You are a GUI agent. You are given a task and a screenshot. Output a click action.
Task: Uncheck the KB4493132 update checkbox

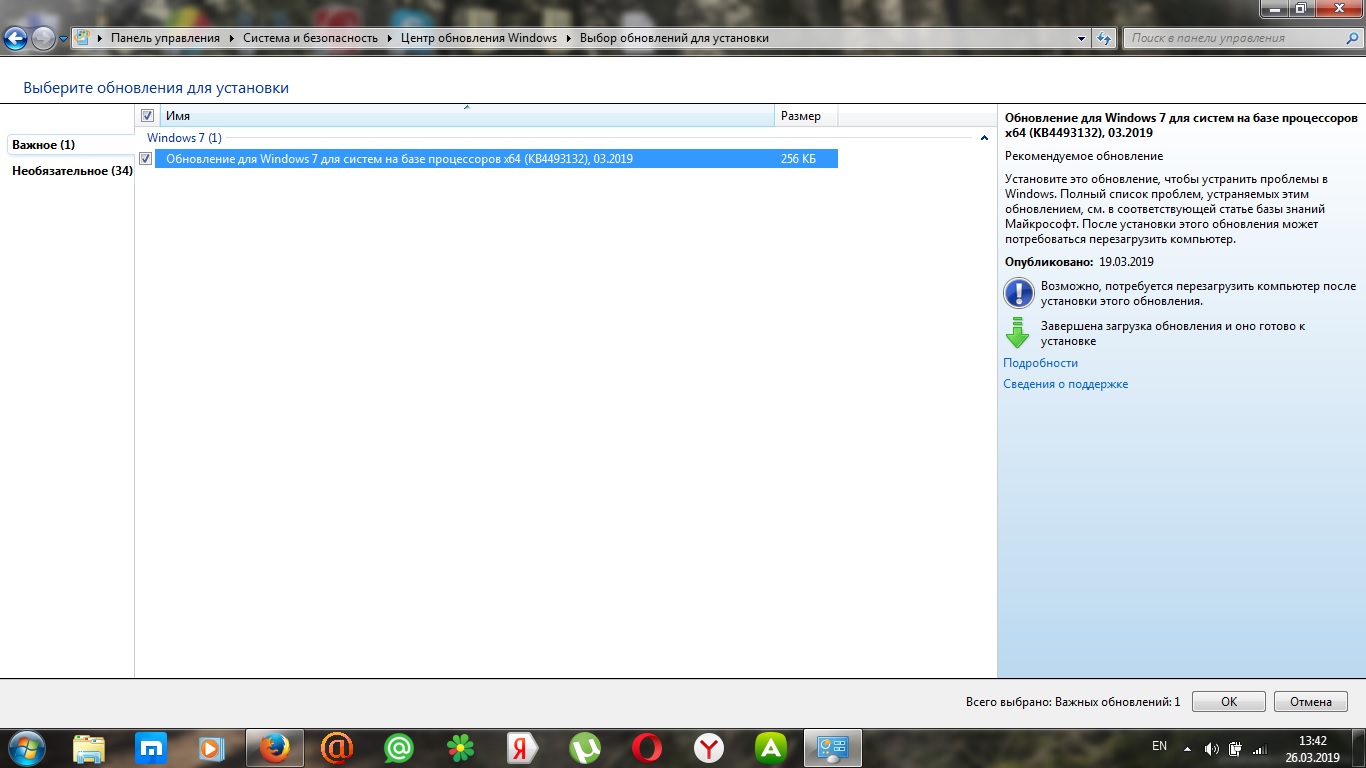tap(146, 158)
